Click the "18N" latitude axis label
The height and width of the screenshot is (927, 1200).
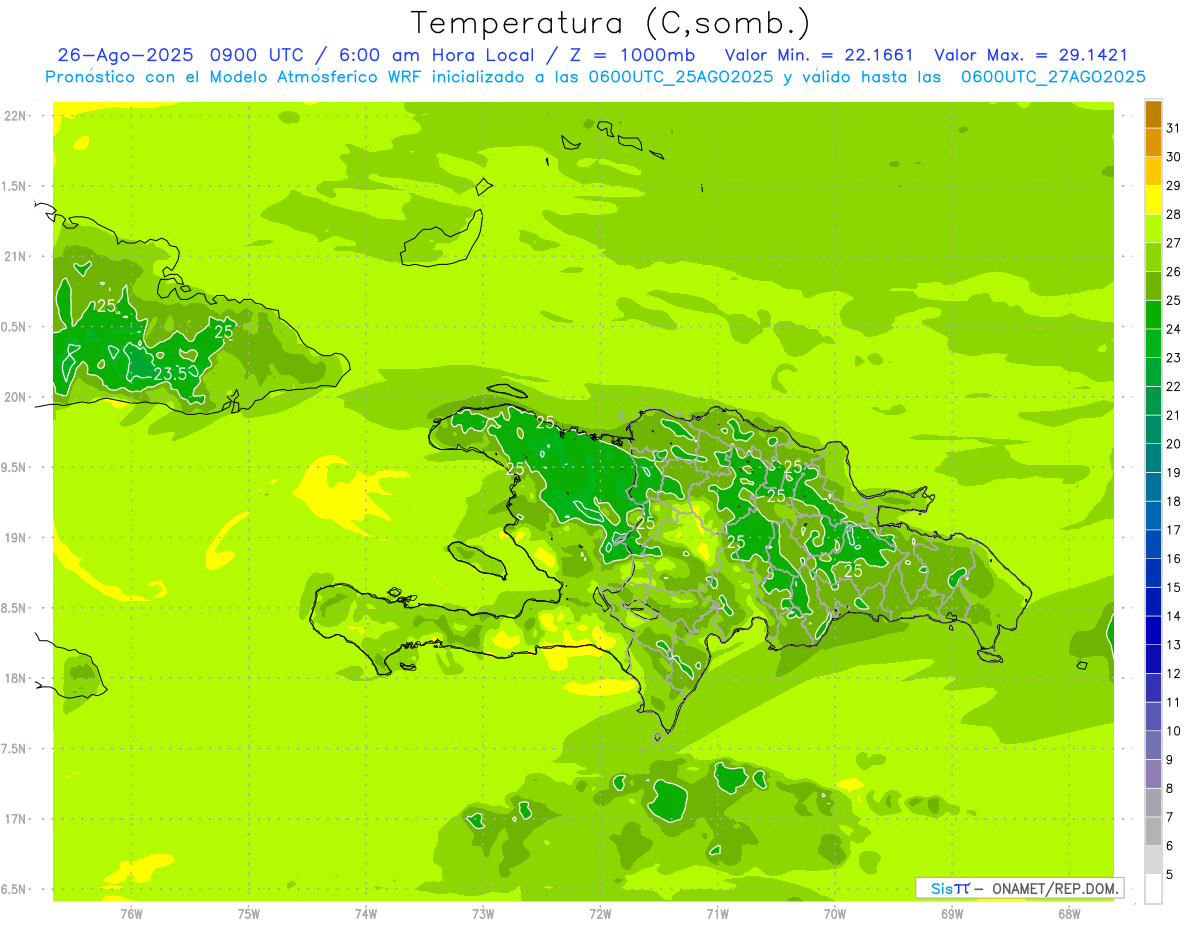coord(15,679)
